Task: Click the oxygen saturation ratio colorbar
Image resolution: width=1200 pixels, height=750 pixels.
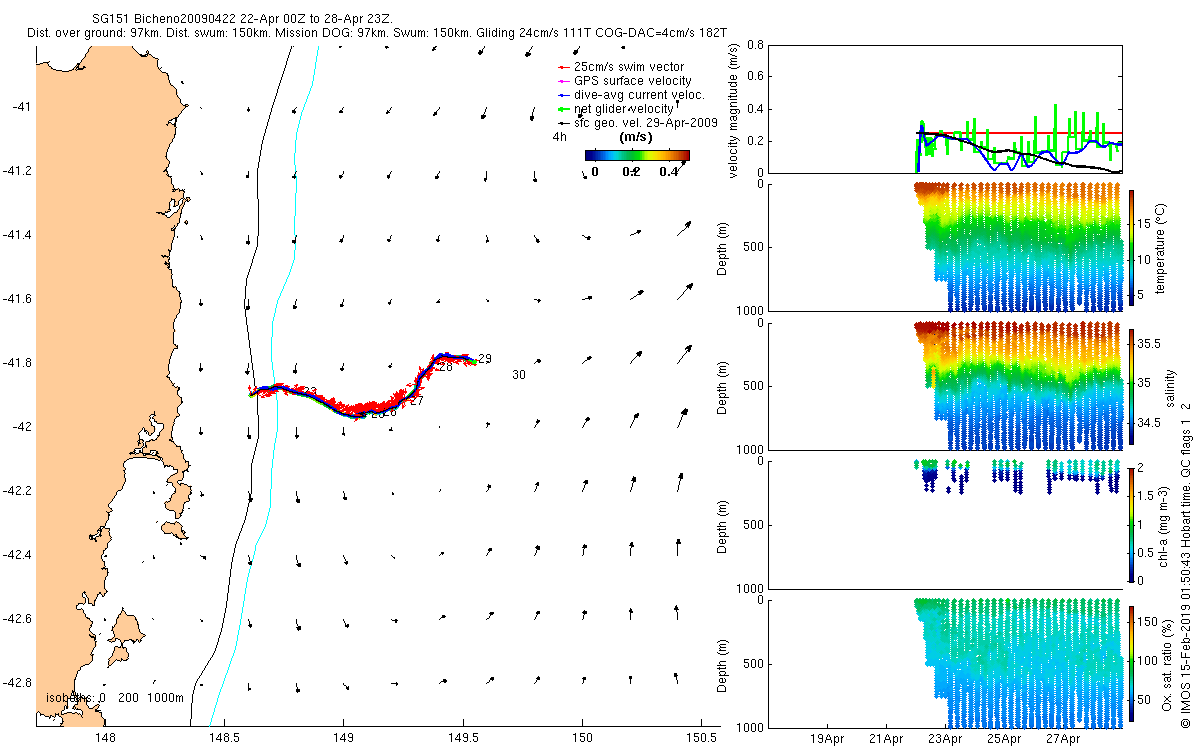Action: [1132, 663]
